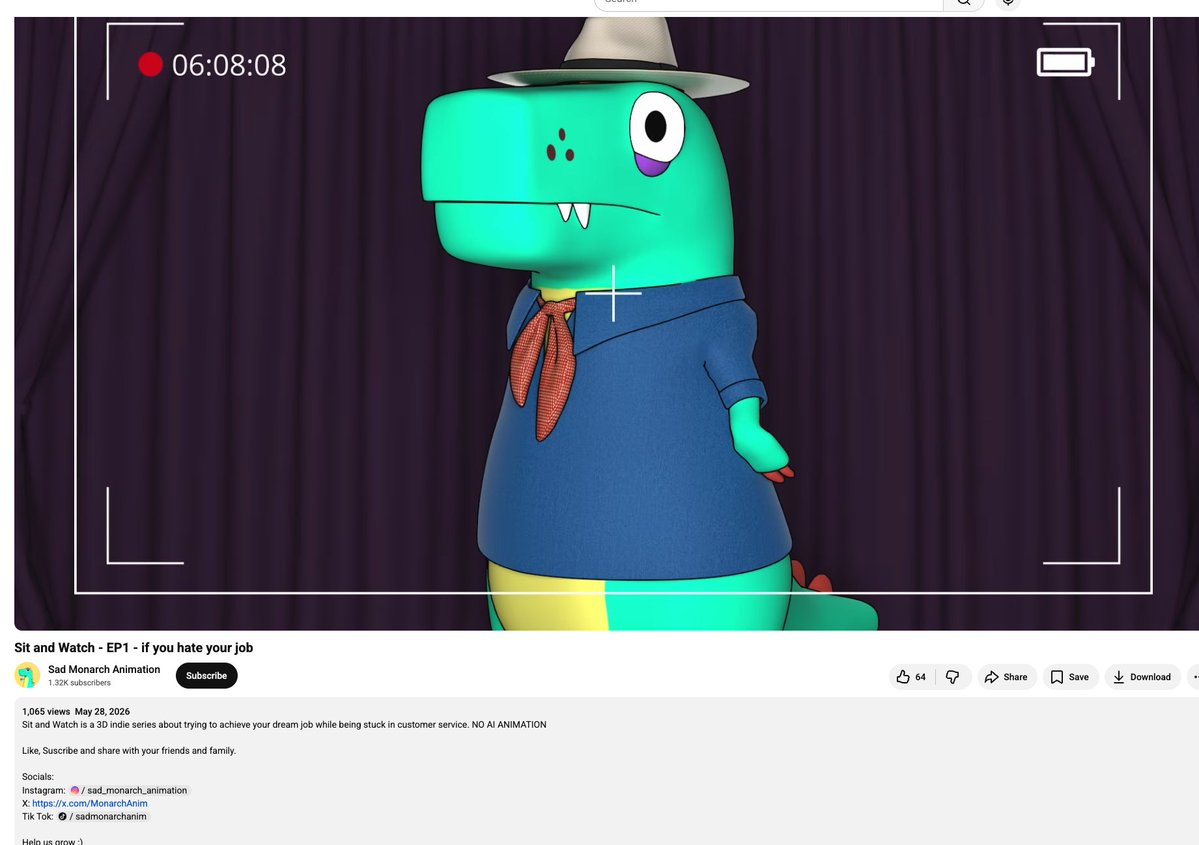Save the video to a playlist
The height and width of the screenshot is (845, 1199).
(x=1071, y=677)
